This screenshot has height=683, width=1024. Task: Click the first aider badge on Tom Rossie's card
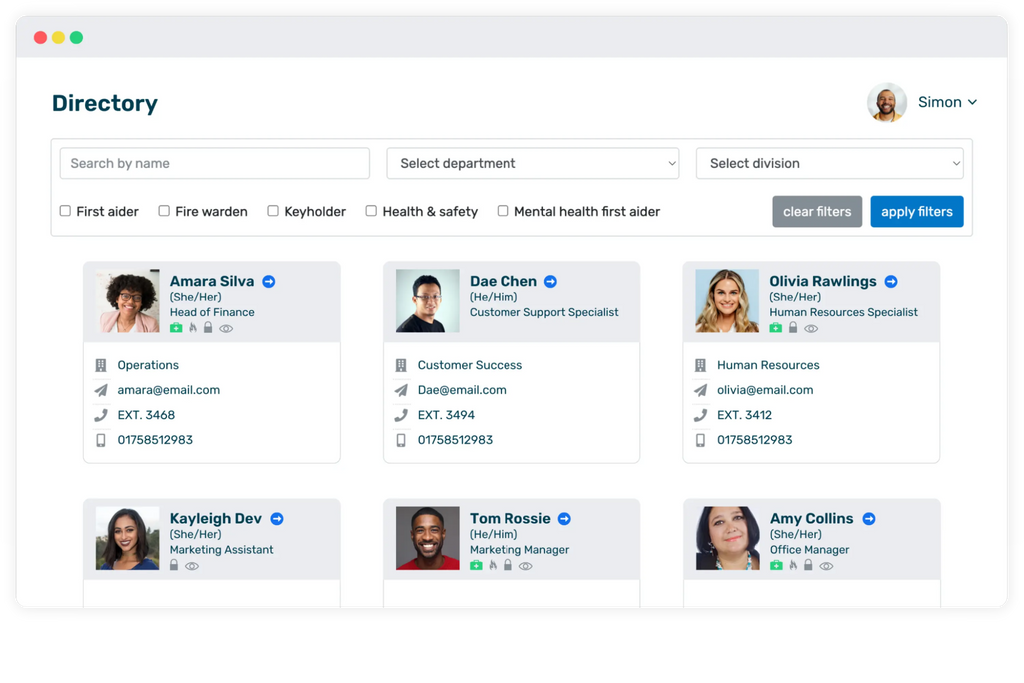476,566
